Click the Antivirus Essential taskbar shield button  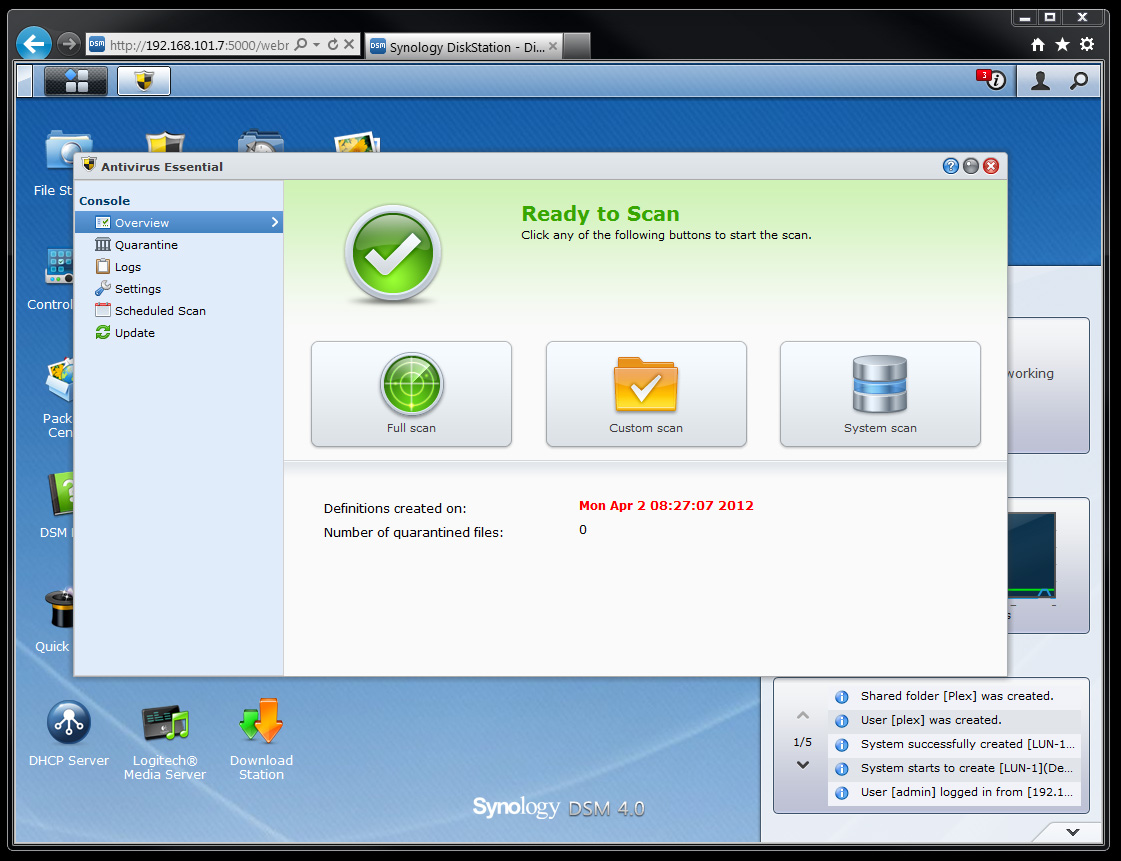point(144,81)
